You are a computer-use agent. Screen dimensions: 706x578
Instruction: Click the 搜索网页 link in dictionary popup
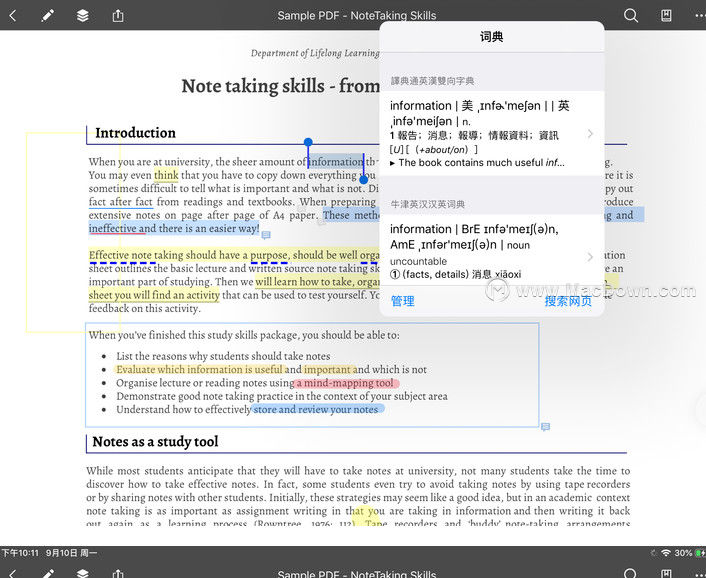pos(568,301)
